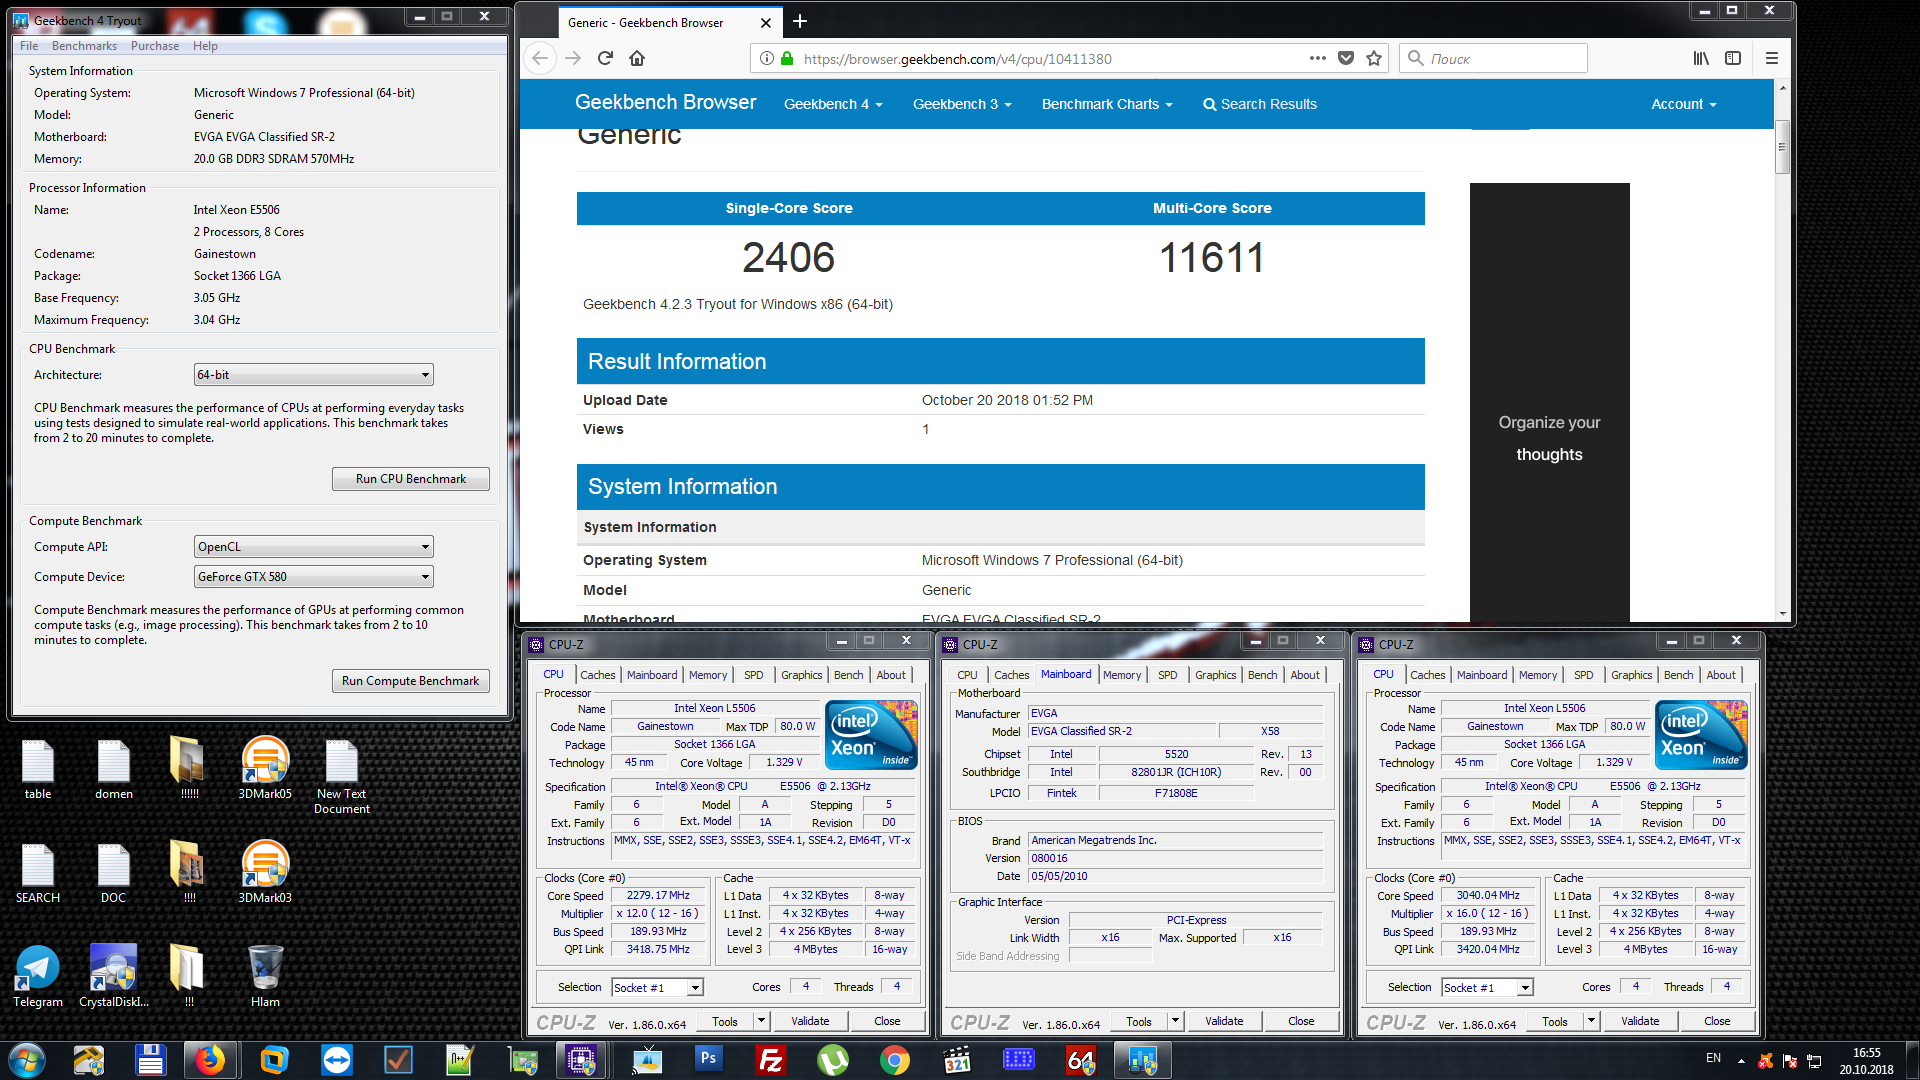Switch to SPD tab in right CPU-Z
Image resolution: width=1920 pixels, height=1080 pixels.
[1583, 675]
